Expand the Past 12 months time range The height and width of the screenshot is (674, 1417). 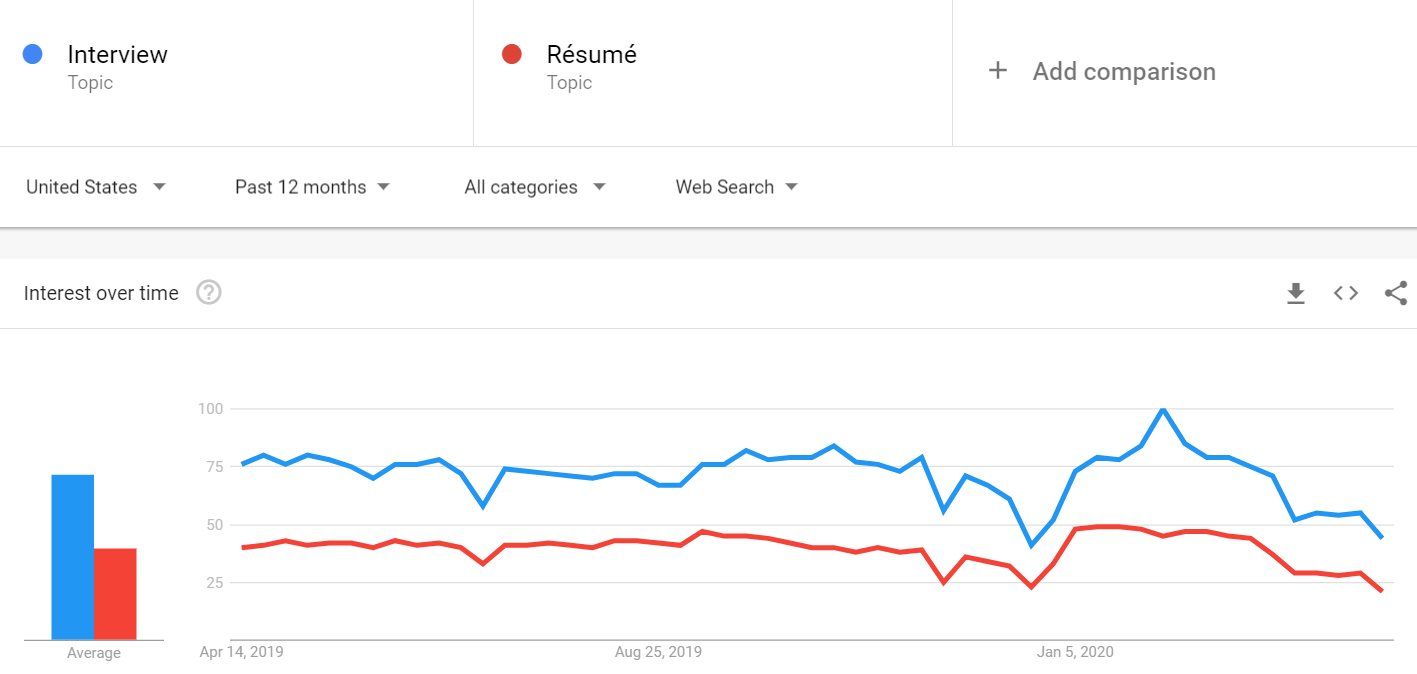[x=312, y=187]
